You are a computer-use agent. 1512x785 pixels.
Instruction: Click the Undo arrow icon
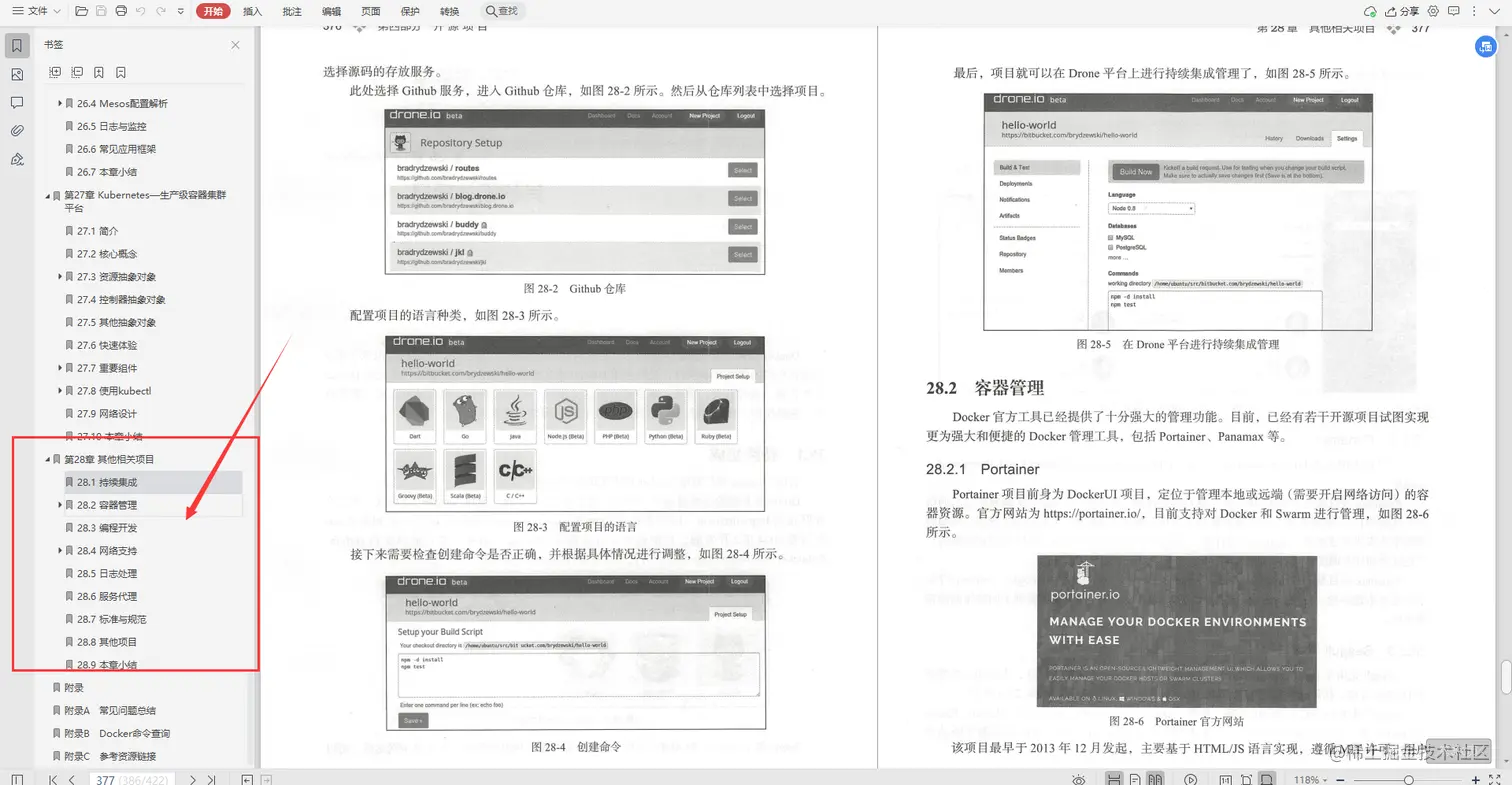pyautogui.click(x=140, y=11)
